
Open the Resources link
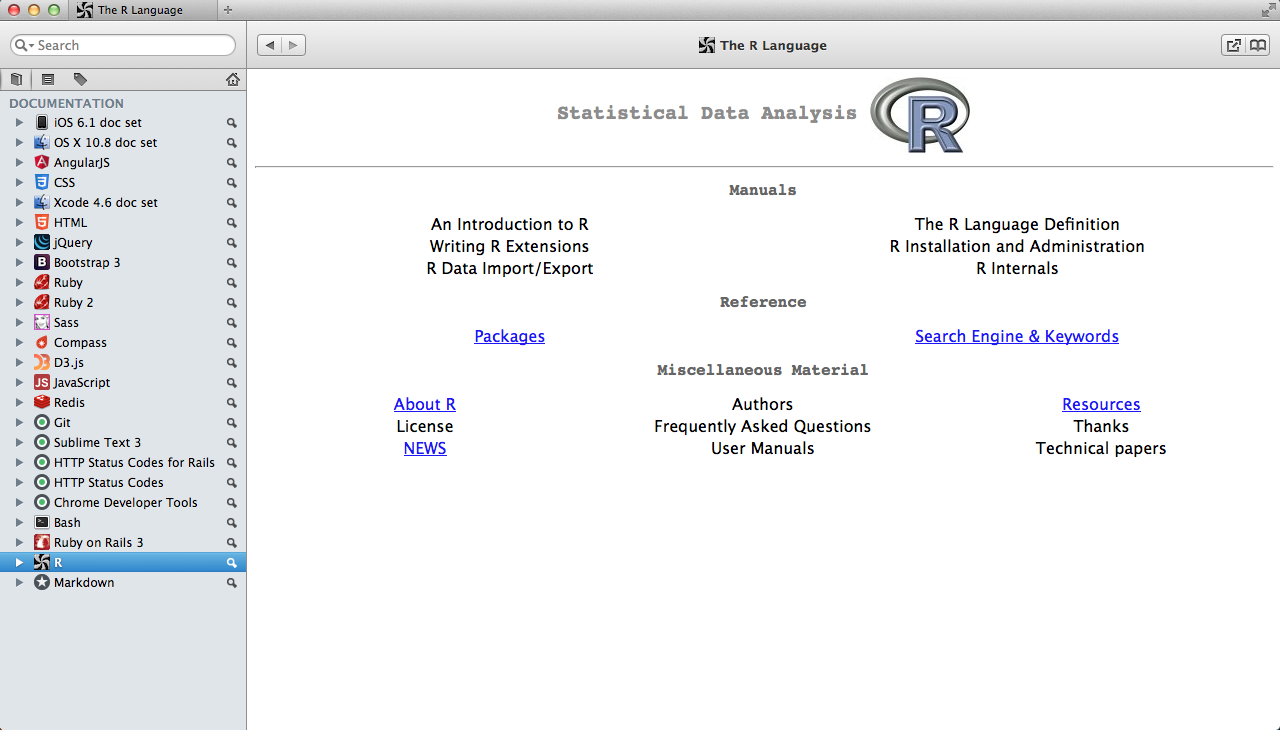pyautogui.click(x=1101, y=404)
